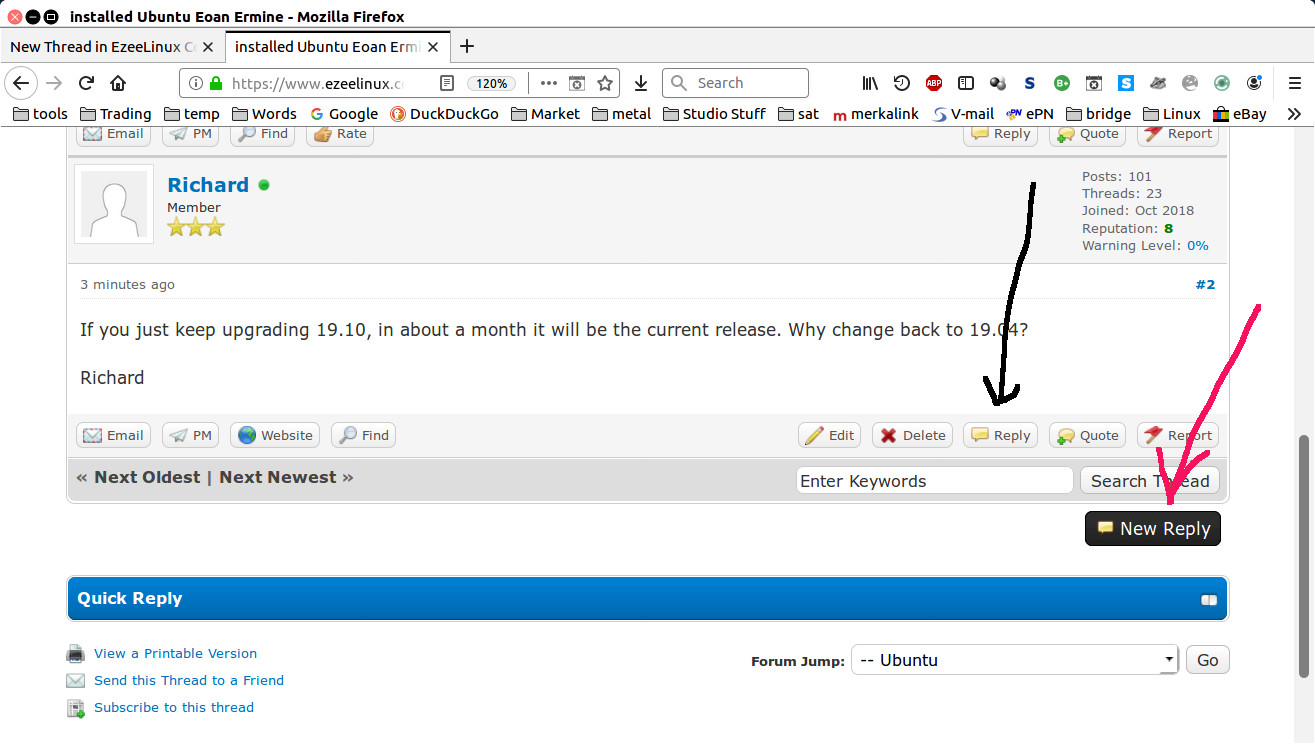Open the tools bookmark folder
The image size is (1315, 744).
pyautogui.click(x=41, y=114)
